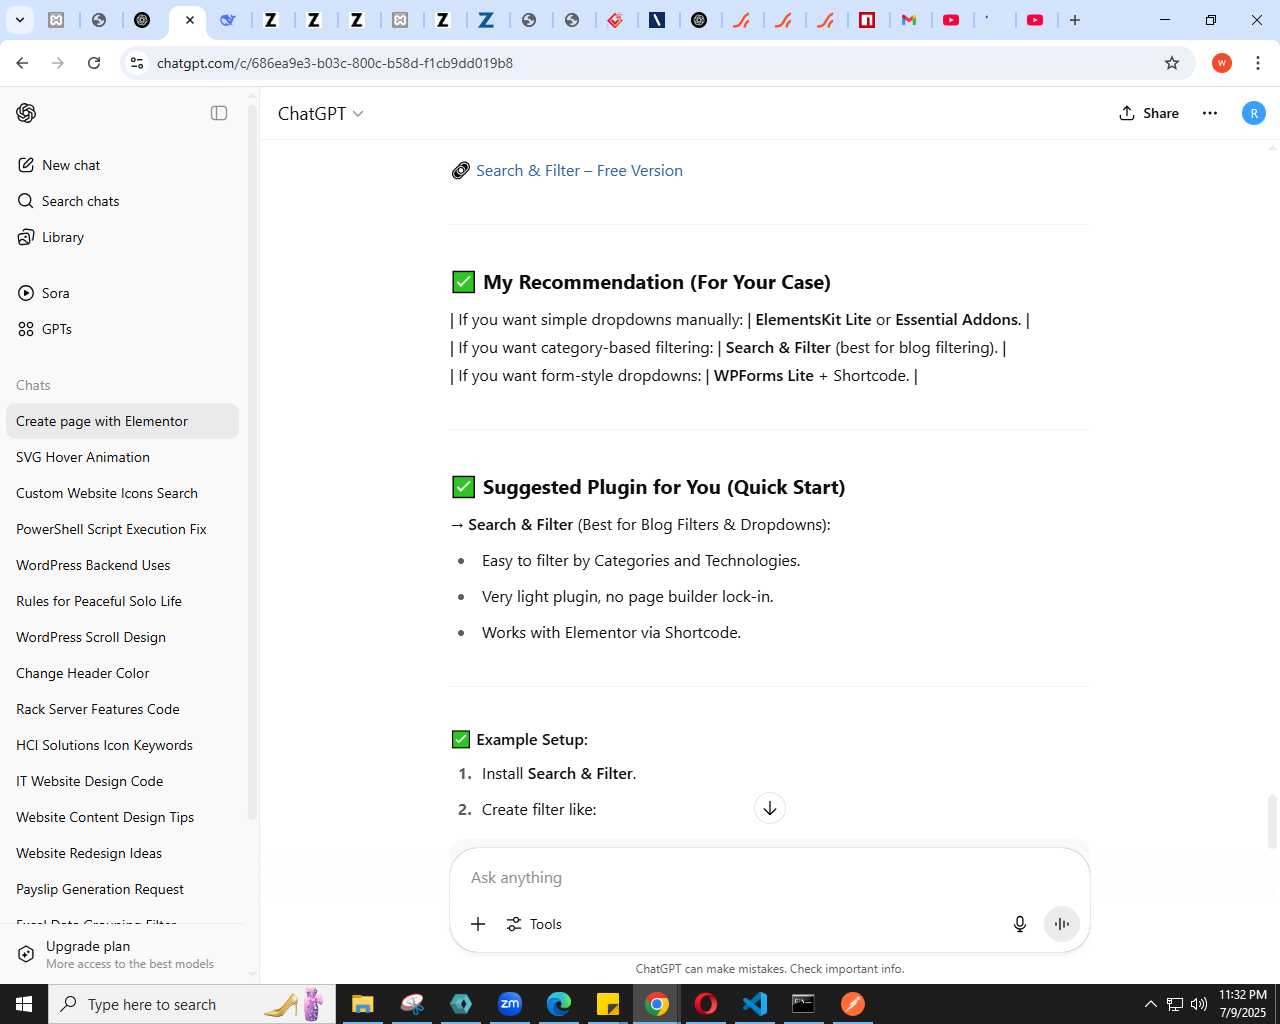Open the Tools menu in composer
The height and width of the screenshot is (1024, 1280).
[x=534, y=924]
